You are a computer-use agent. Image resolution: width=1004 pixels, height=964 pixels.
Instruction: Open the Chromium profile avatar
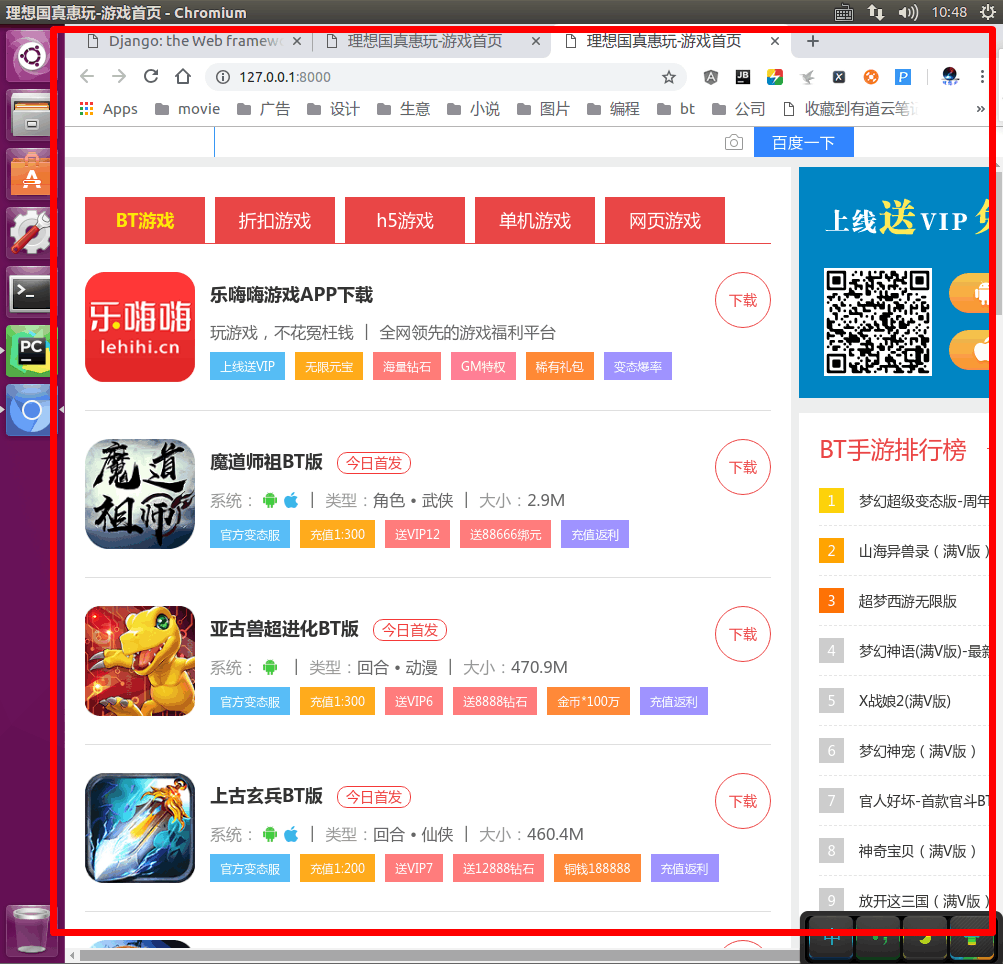[950, 77]
